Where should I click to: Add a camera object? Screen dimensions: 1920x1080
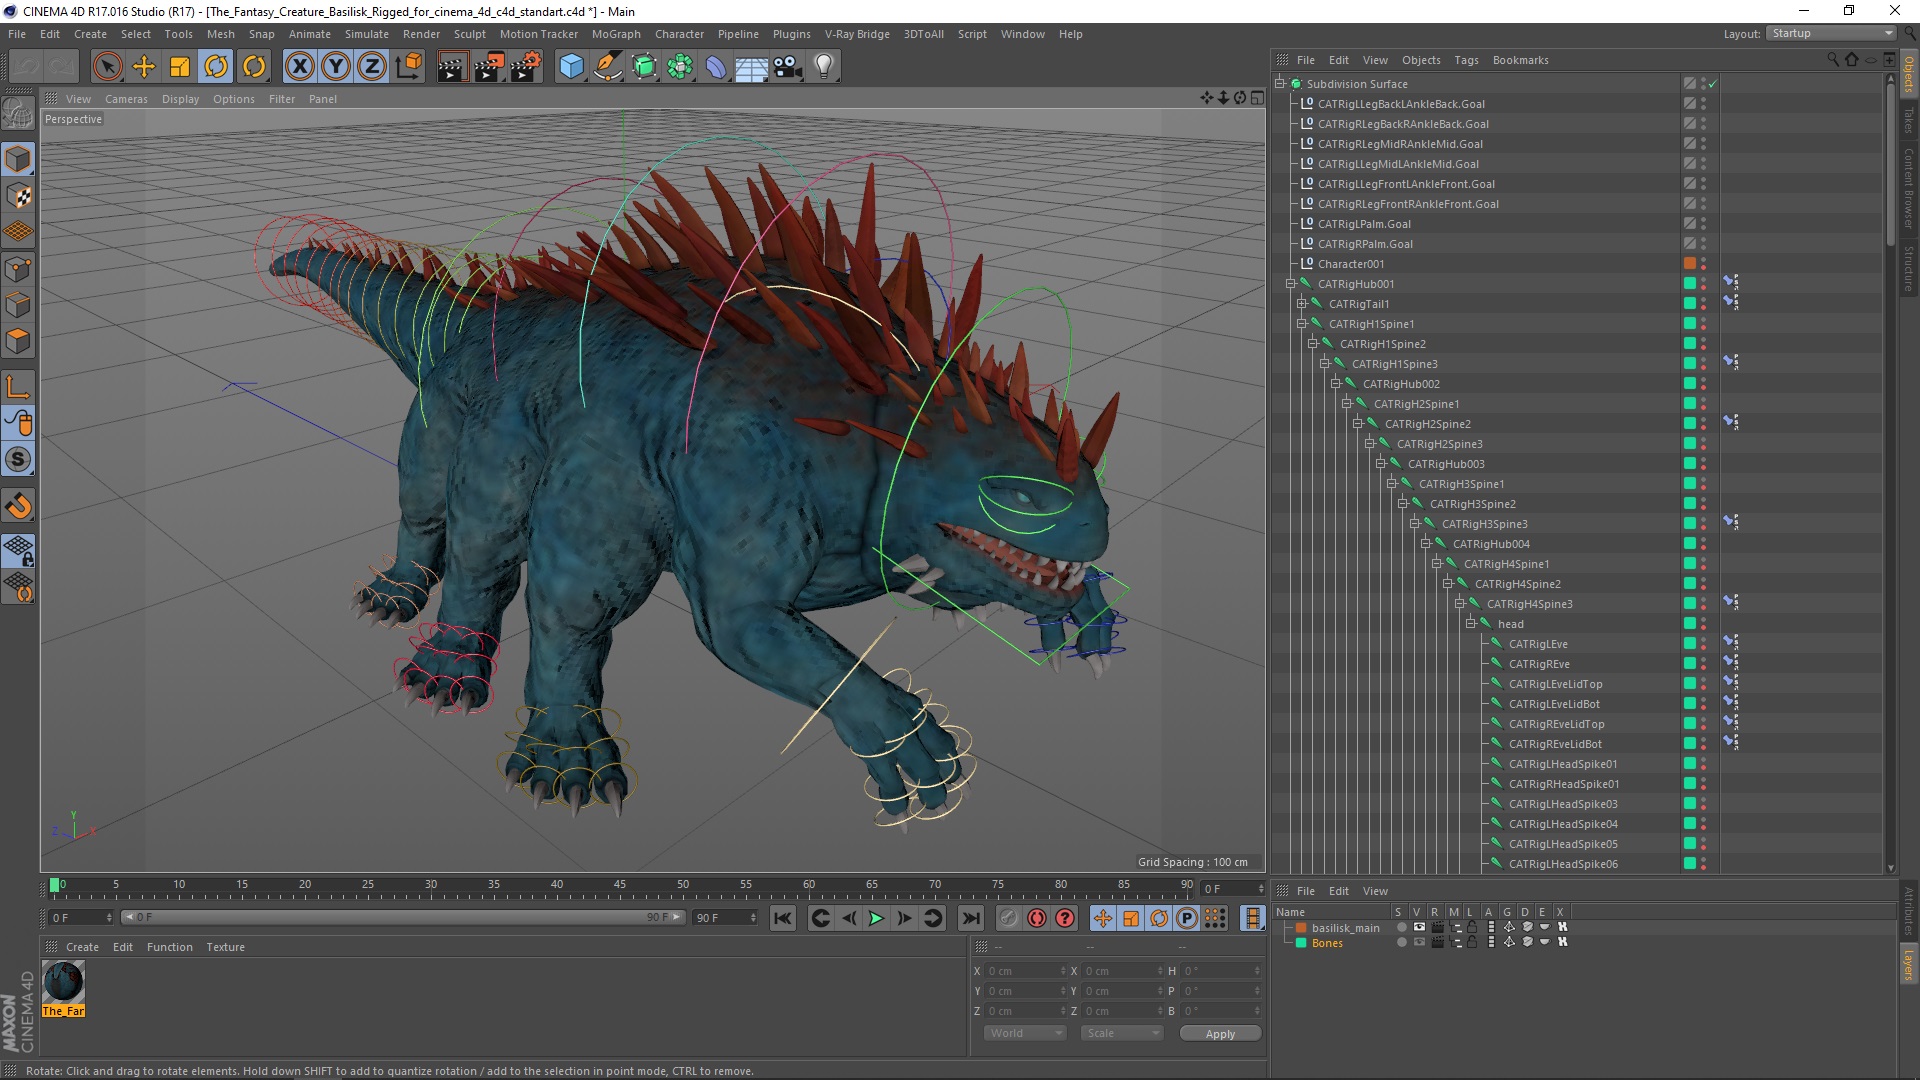tap(788, 67)
